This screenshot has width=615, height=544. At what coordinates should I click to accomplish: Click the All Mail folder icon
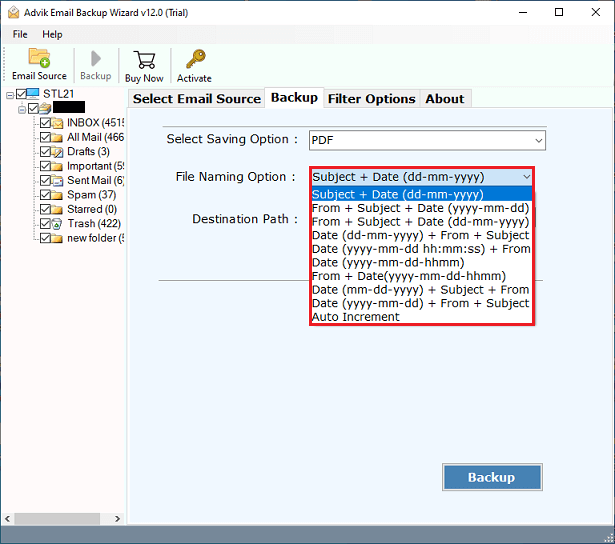tap(57, 138)
